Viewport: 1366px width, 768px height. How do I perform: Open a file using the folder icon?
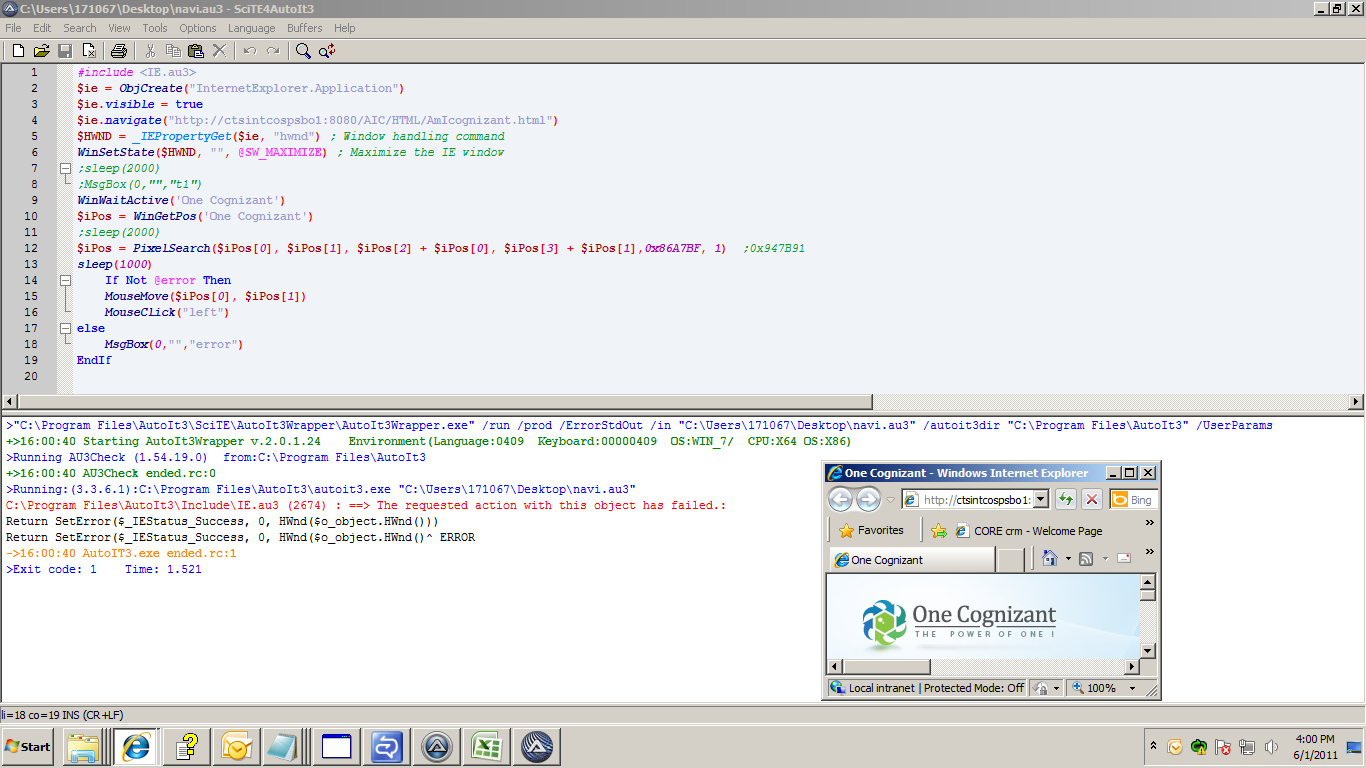click(41, 50)
